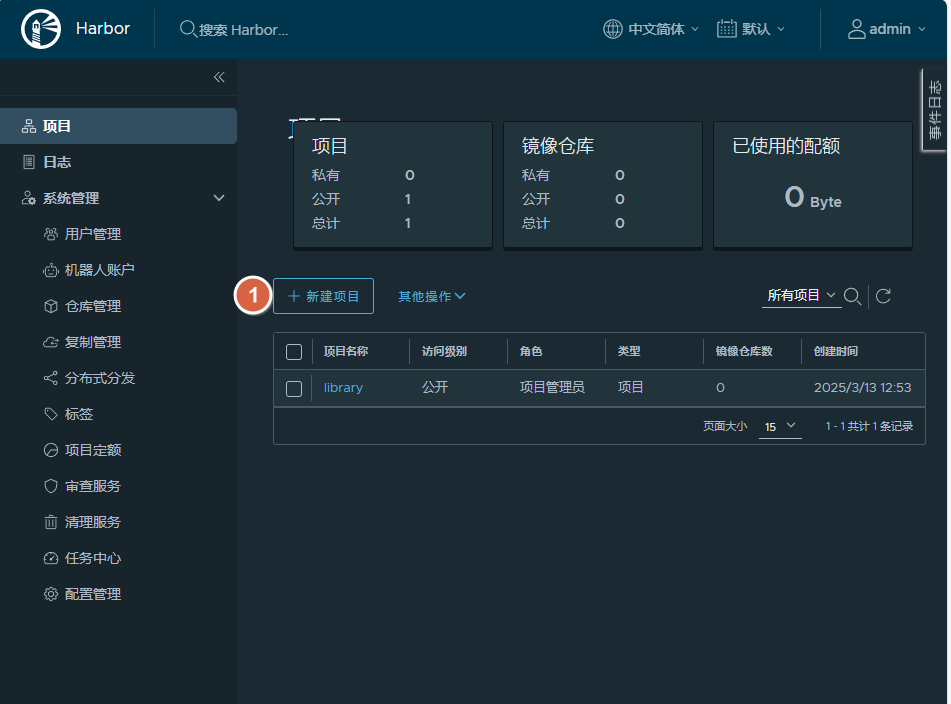Click the 复制管理 cloud icon

click(x=51, y=342)
